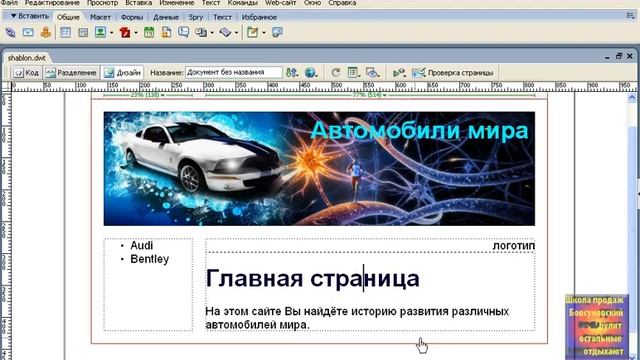Select the Spry insert tab
640x360 pixels.
pyautogui.click(x=196, y=17)
